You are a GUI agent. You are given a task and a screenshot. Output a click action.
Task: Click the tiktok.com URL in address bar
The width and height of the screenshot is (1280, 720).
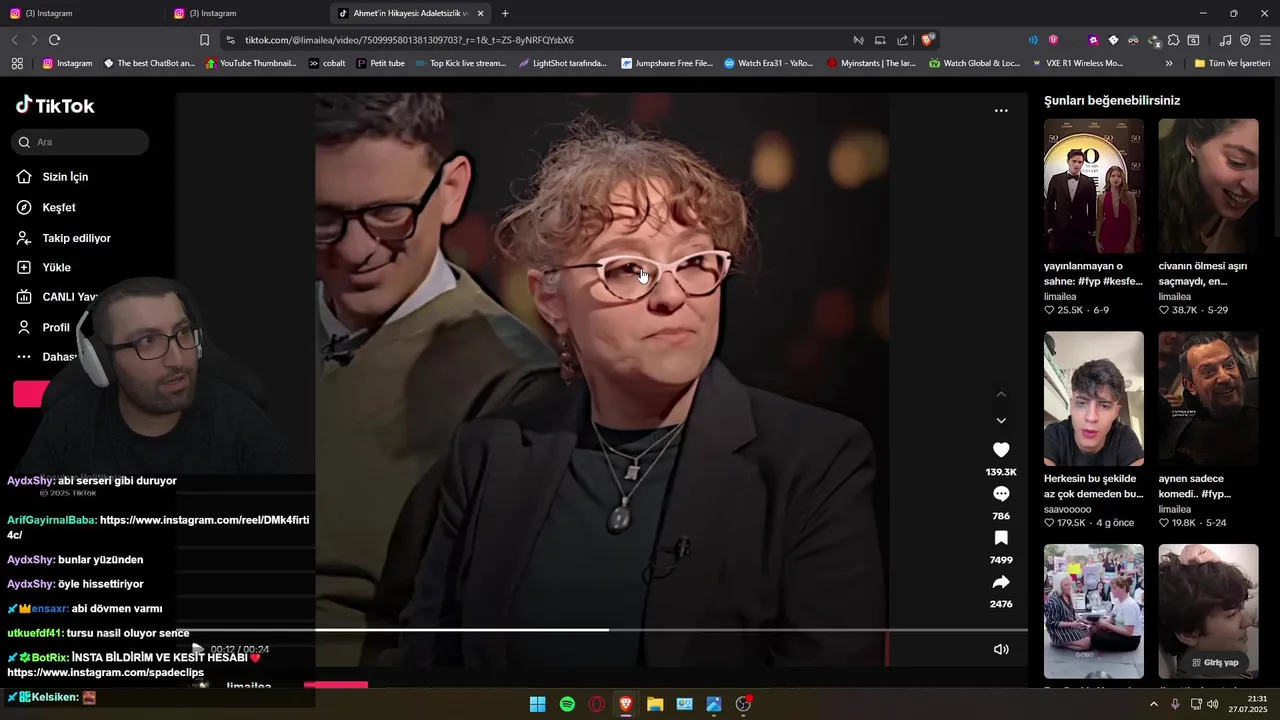tap(409, 40)
